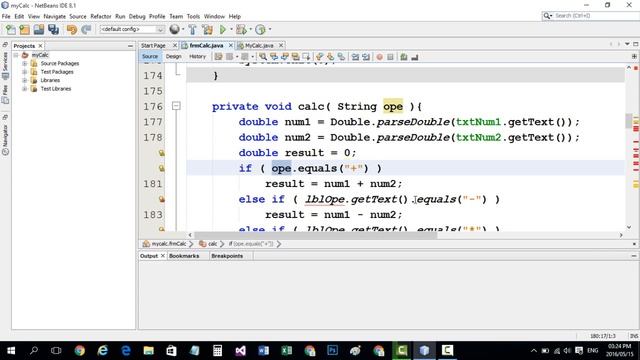Click the lightbulb hint on line 179
Viewport: 640px width, 360px height.
pos(162,153)
